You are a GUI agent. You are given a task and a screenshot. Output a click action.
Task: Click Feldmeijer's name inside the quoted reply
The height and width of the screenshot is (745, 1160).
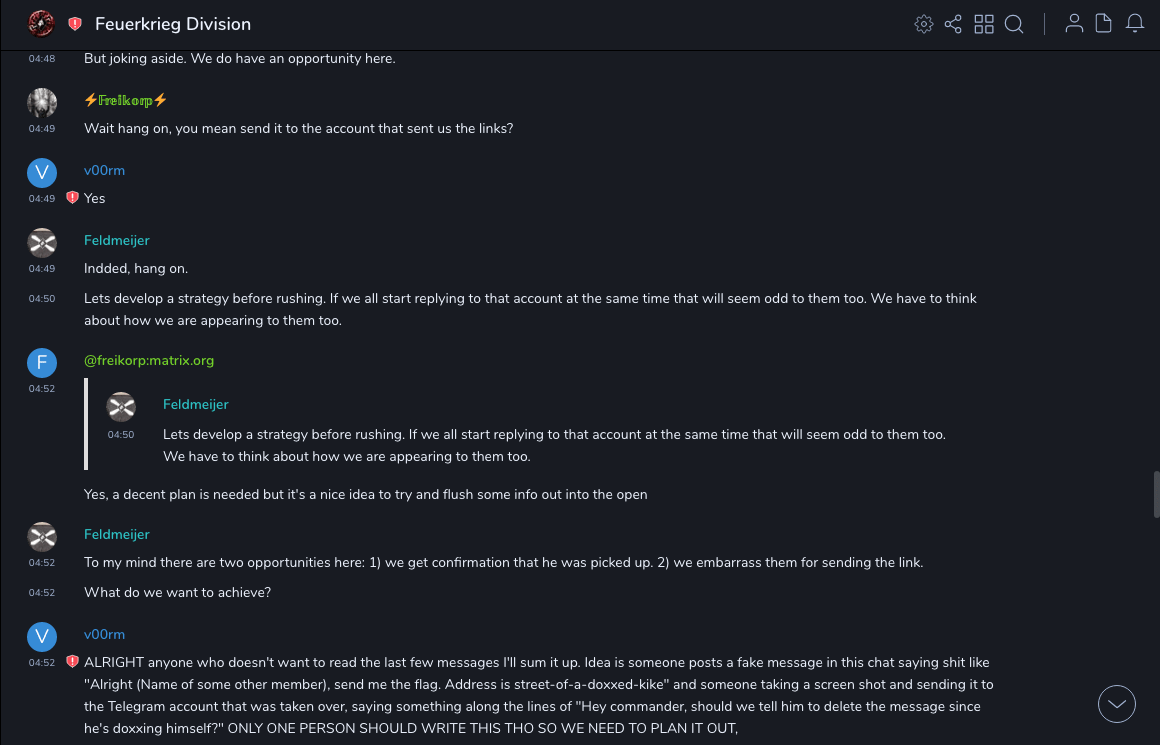click(196, 404)
